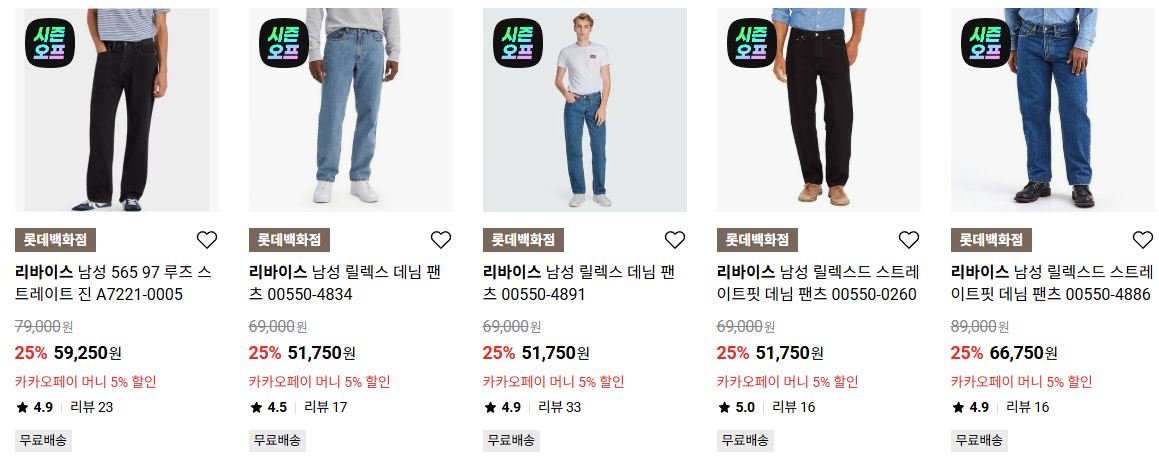
Task: Toggle wishlist heart for 565 97 loose straight jeans
Action: [207, 239]
